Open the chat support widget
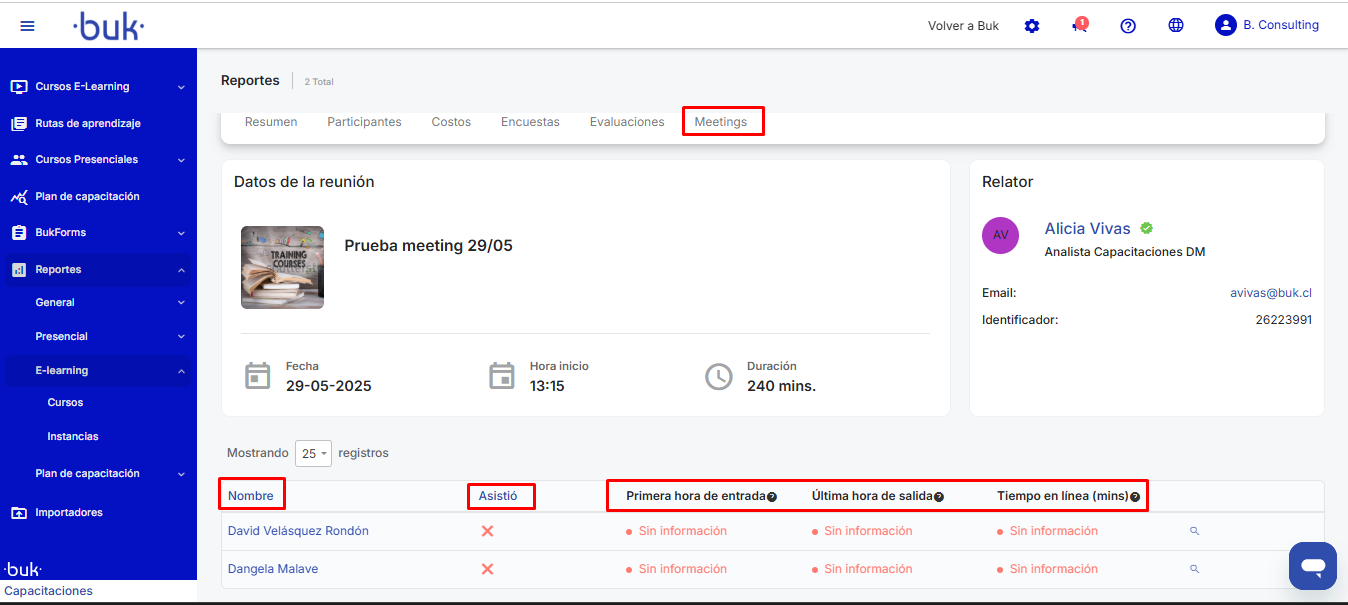Viewport: 1348px width, 605px height. [x=1312, y=566]
